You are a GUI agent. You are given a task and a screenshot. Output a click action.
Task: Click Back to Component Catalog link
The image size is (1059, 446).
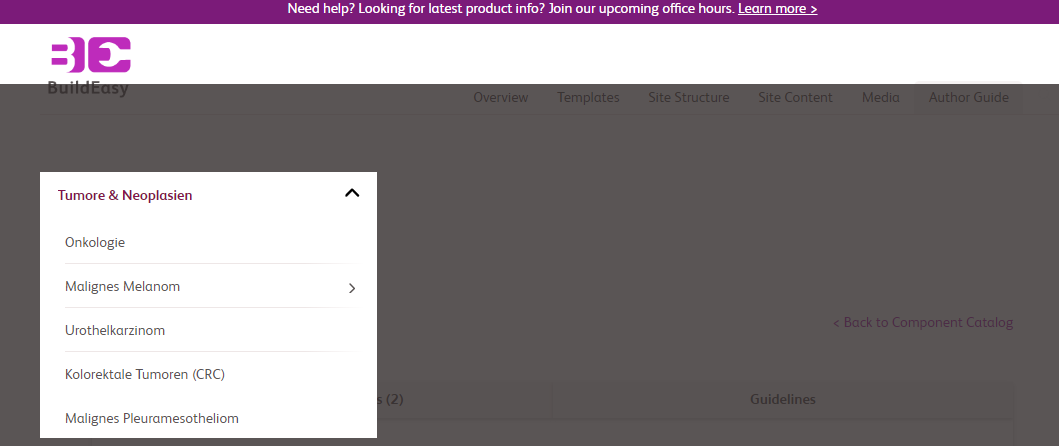(923, 322)
